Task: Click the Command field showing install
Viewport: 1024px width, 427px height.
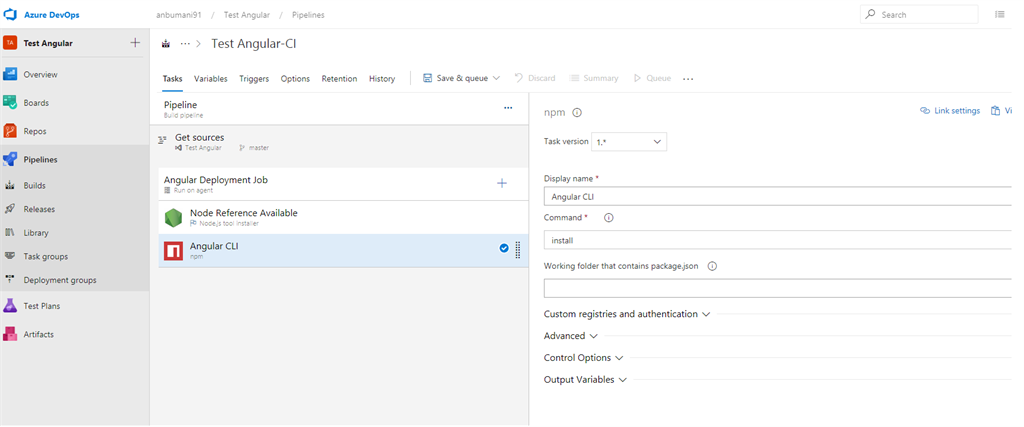Action: pos(777,240)
